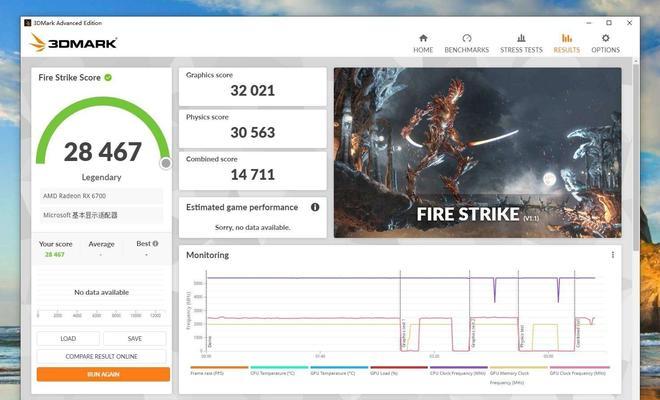Click the Legendary rating label
660x400 pixels.
[x=101, y=177]
